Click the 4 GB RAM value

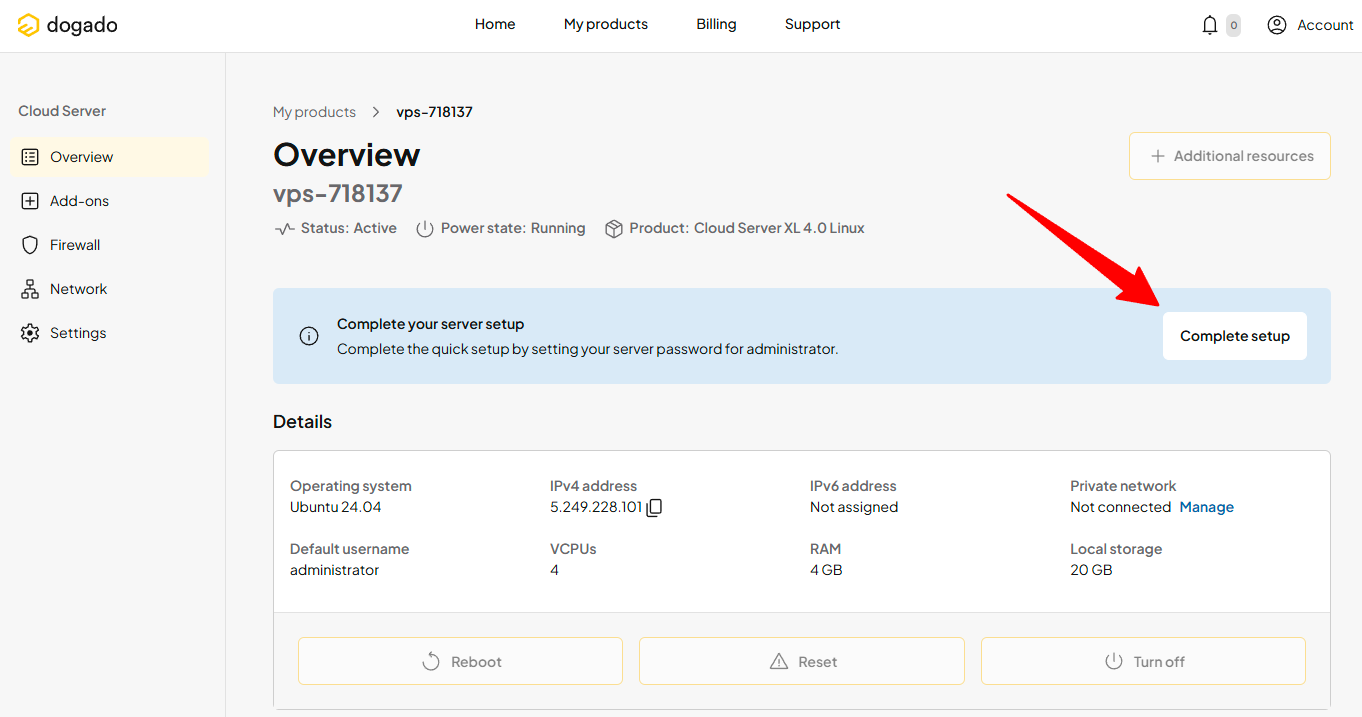[x=826, y=570]
